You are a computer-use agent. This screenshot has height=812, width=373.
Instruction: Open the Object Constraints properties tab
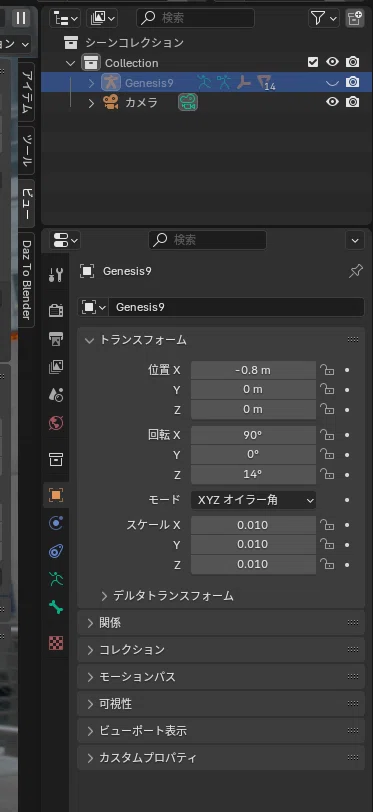pos(56,551)
